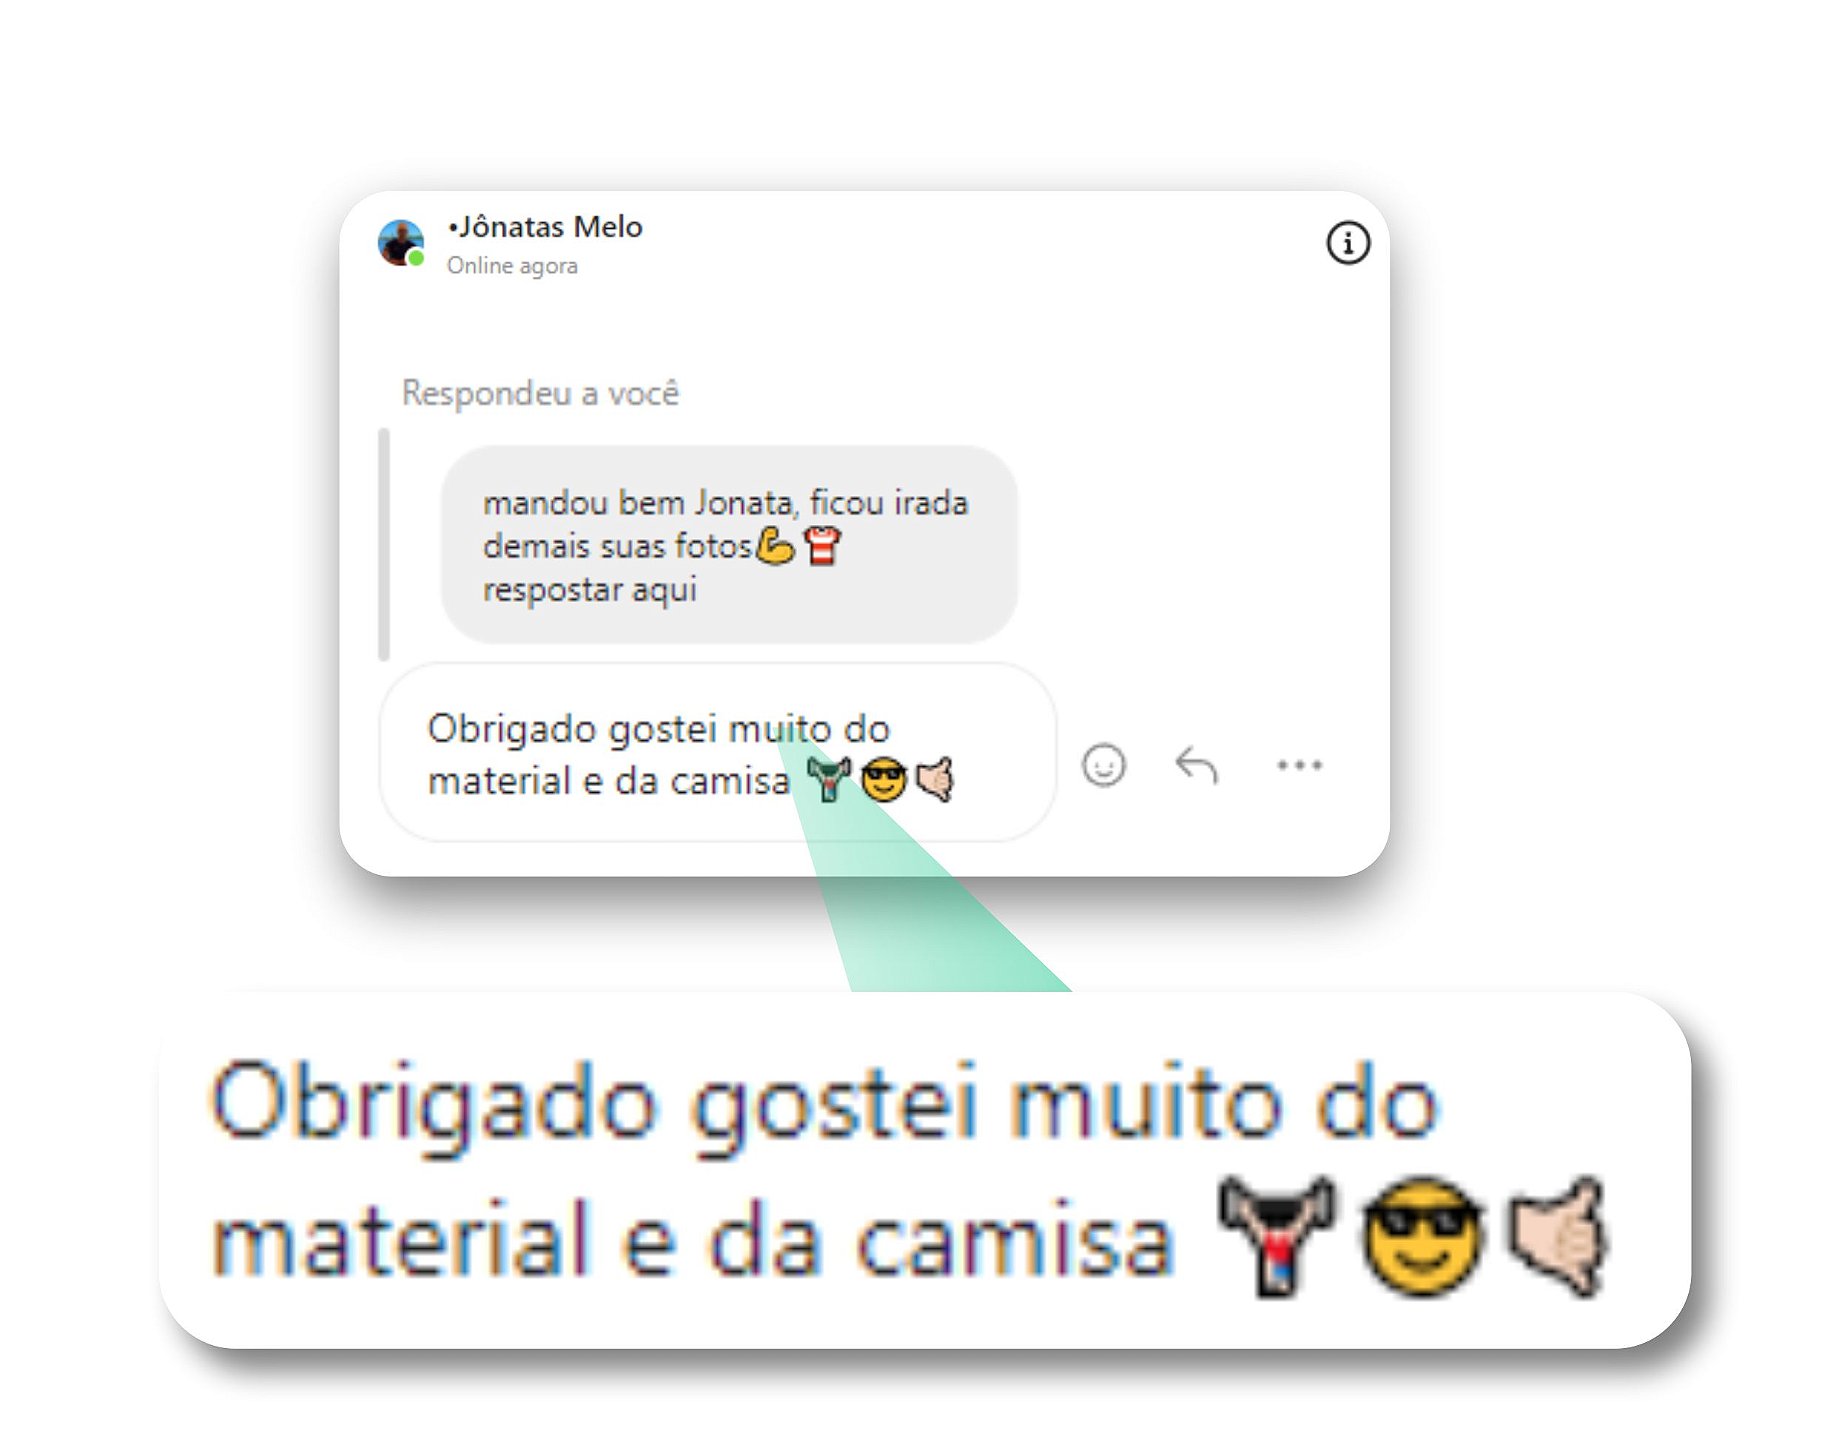Click the large sunglasses emoji in the callout
This screenshot has height=1448, width=1836.
[x=1421, y=1236]
